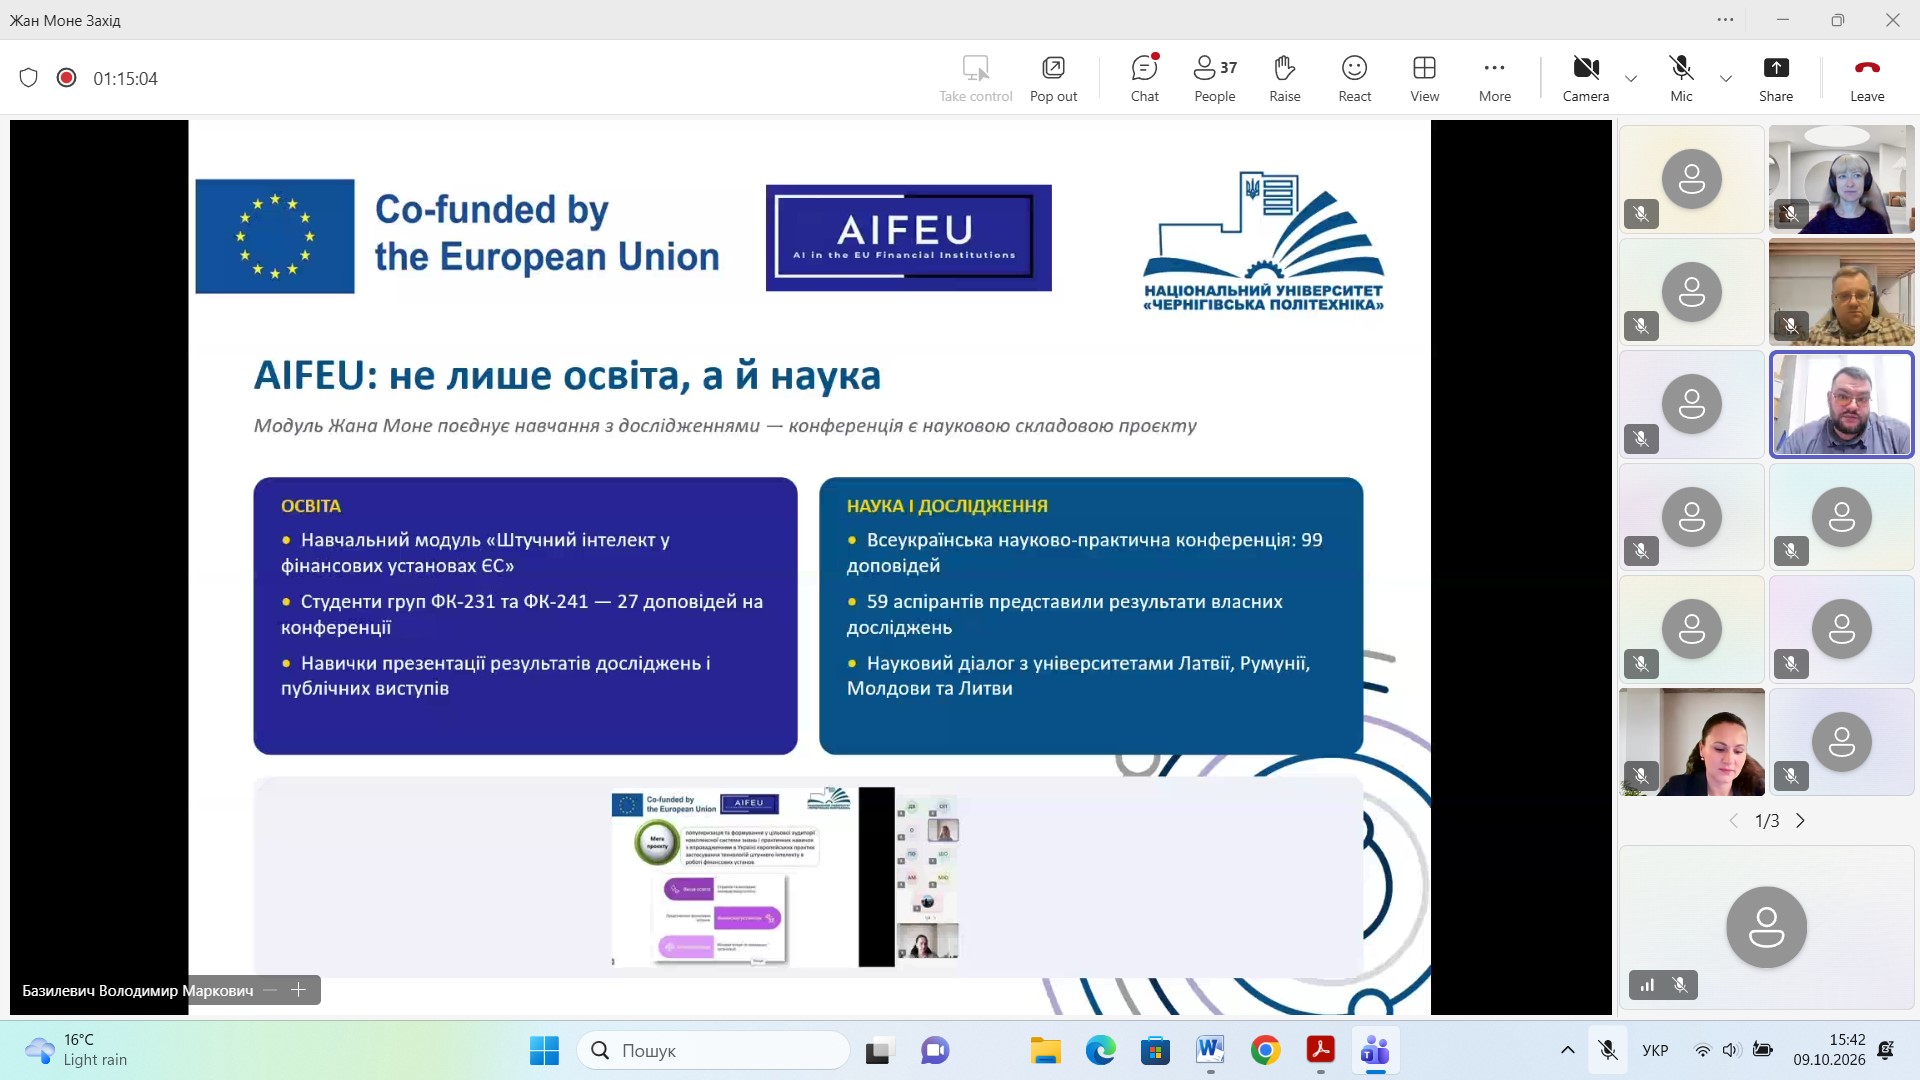
Task: Open volume control in tray
Action: coord(1731,1050)
